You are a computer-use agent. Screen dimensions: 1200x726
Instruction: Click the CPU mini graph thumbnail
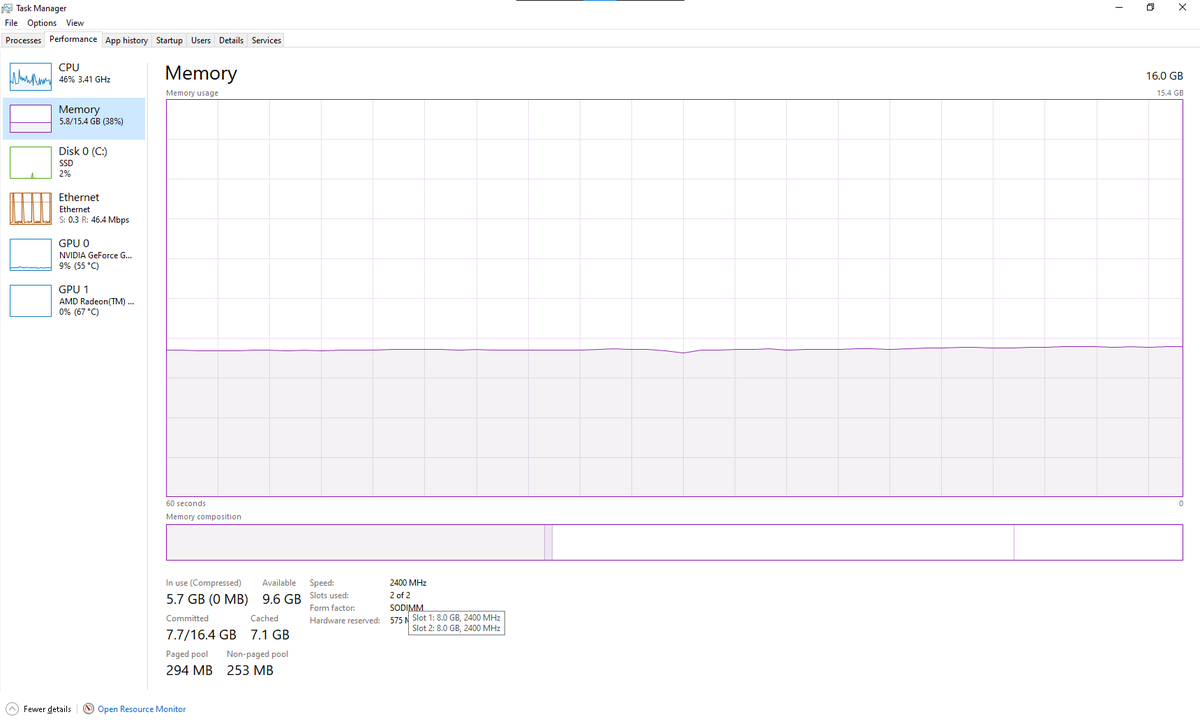(30, 77)
